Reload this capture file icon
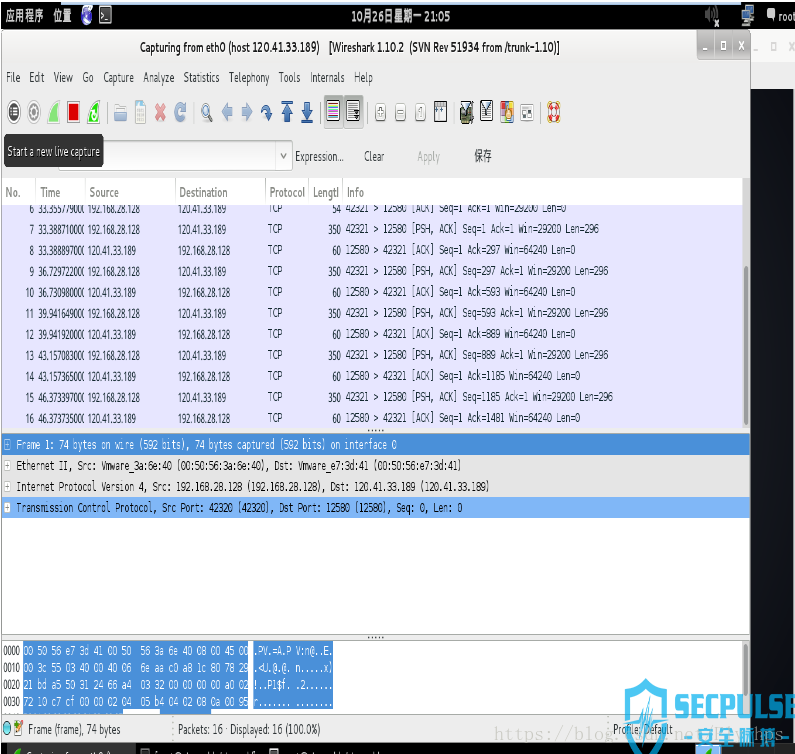 [x=180, y=112]
